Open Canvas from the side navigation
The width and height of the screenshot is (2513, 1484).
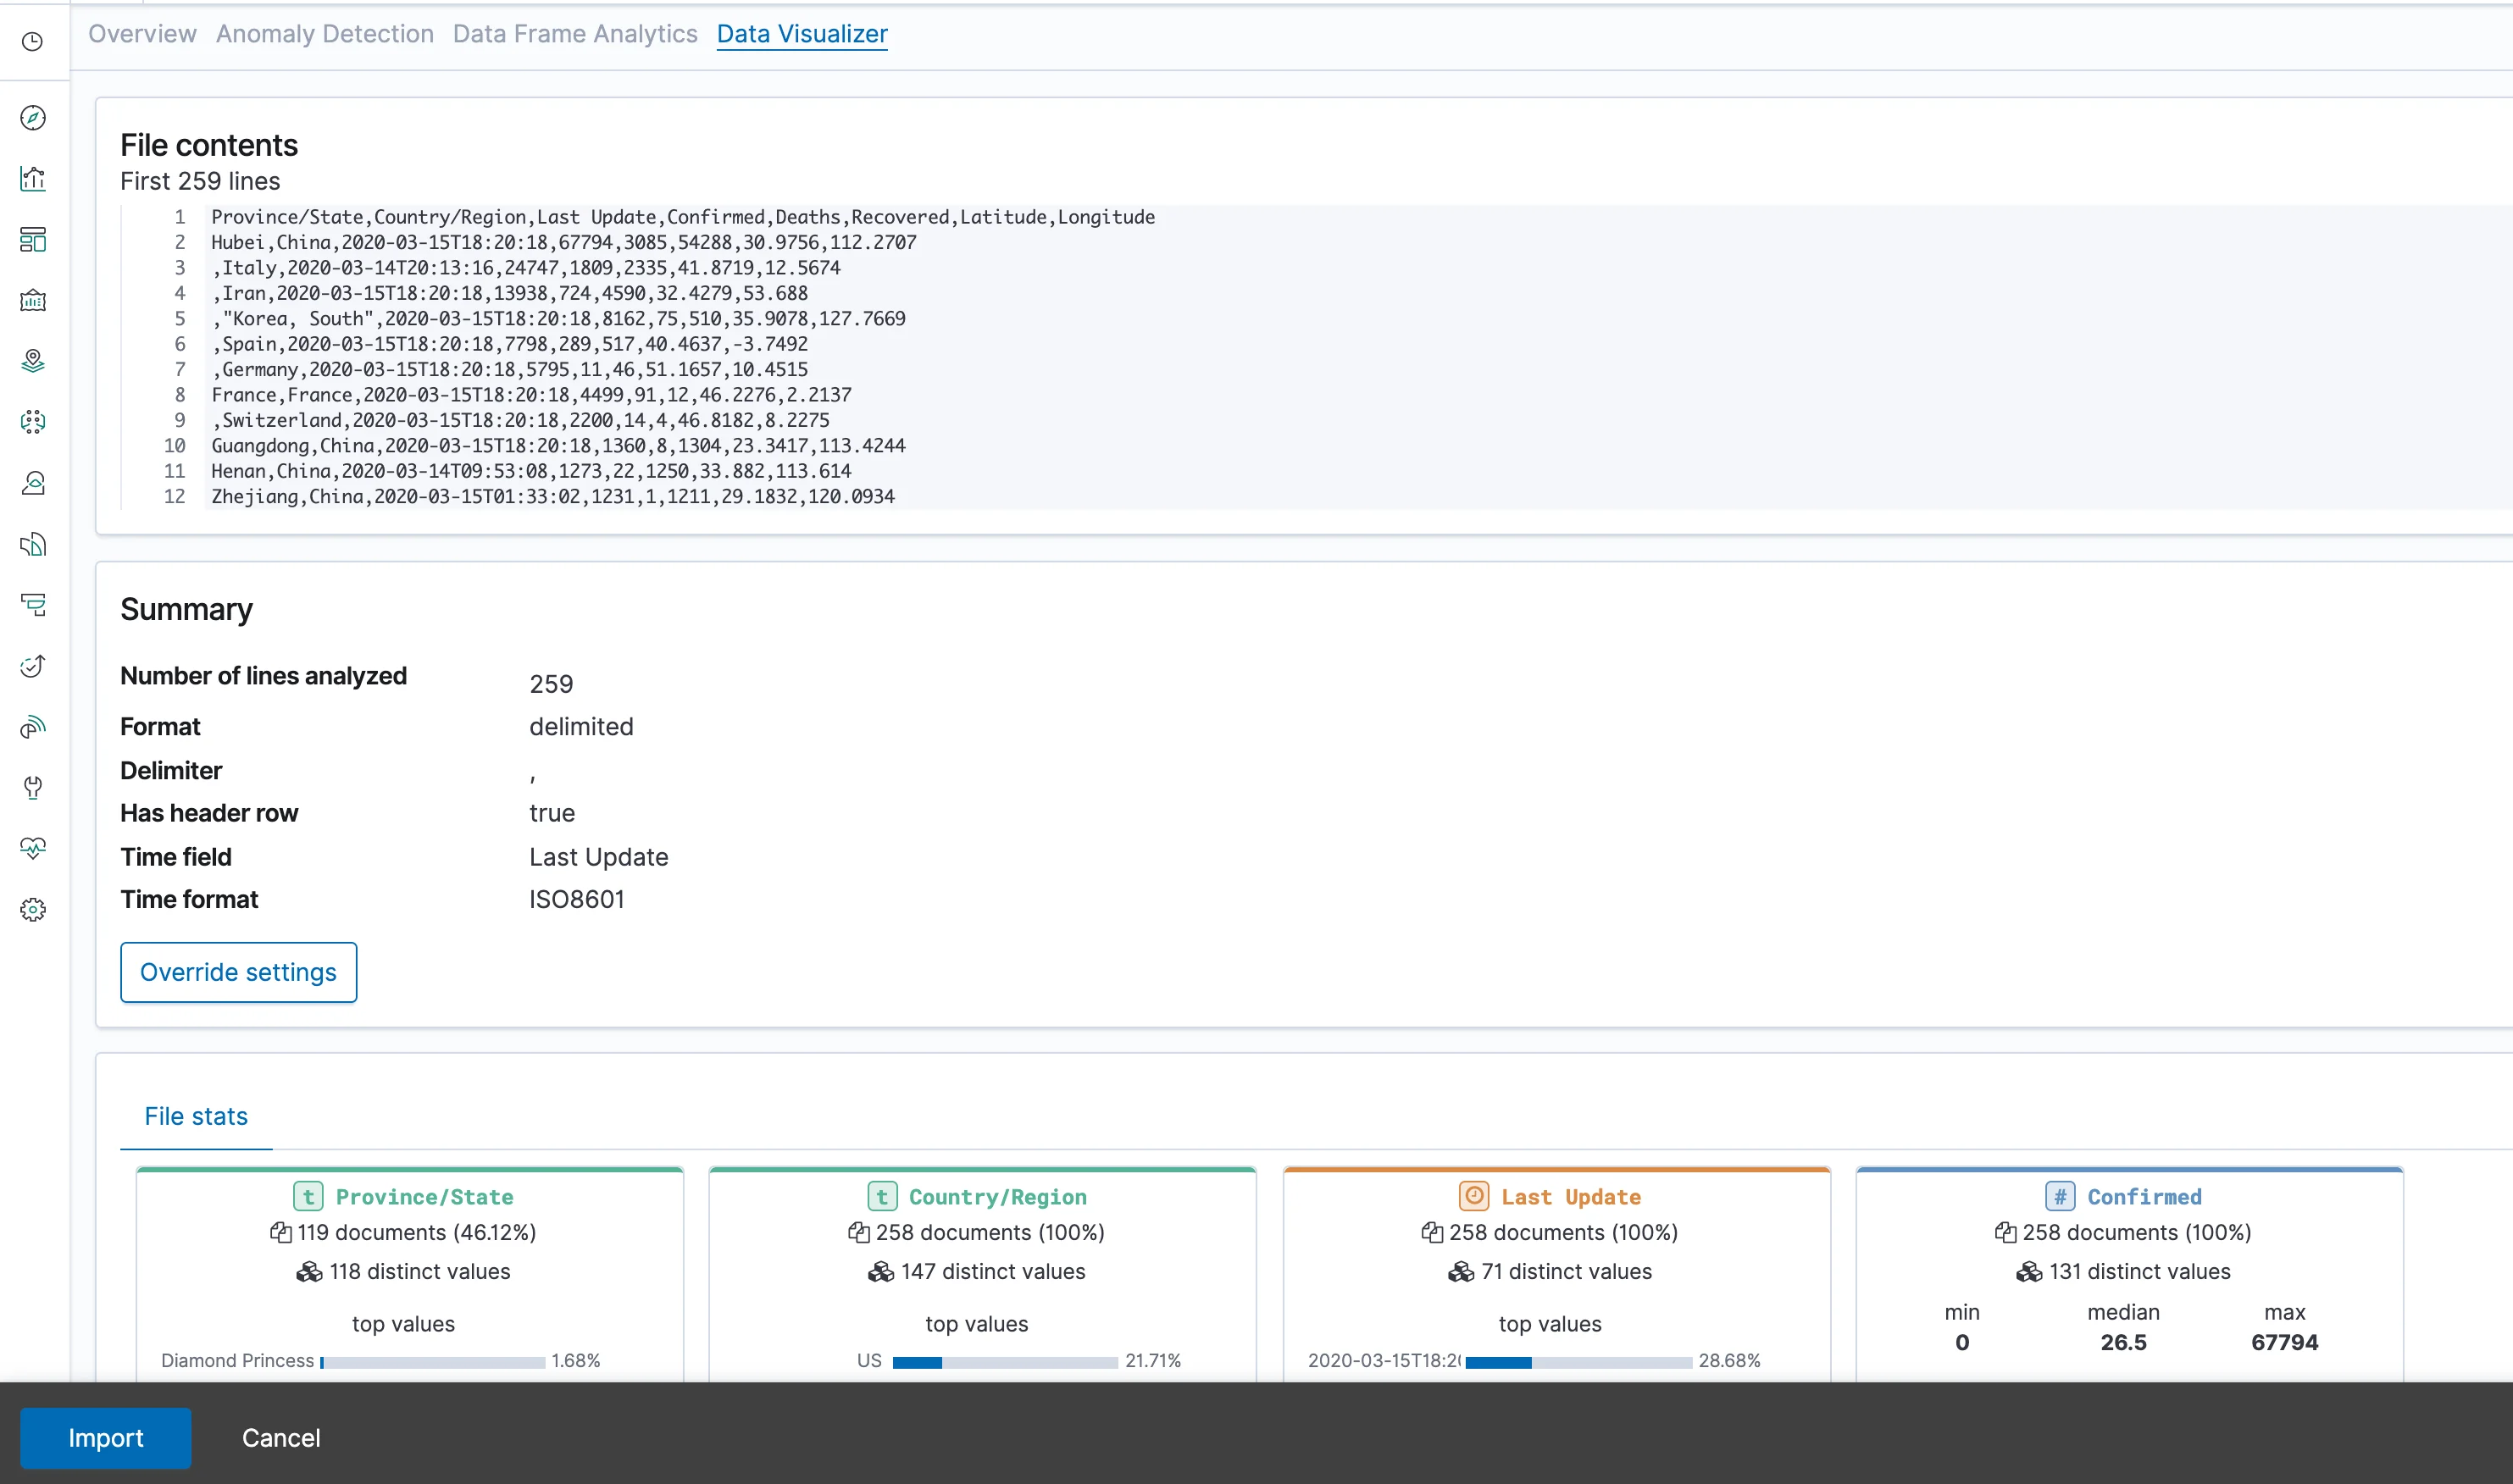(33, 301)
